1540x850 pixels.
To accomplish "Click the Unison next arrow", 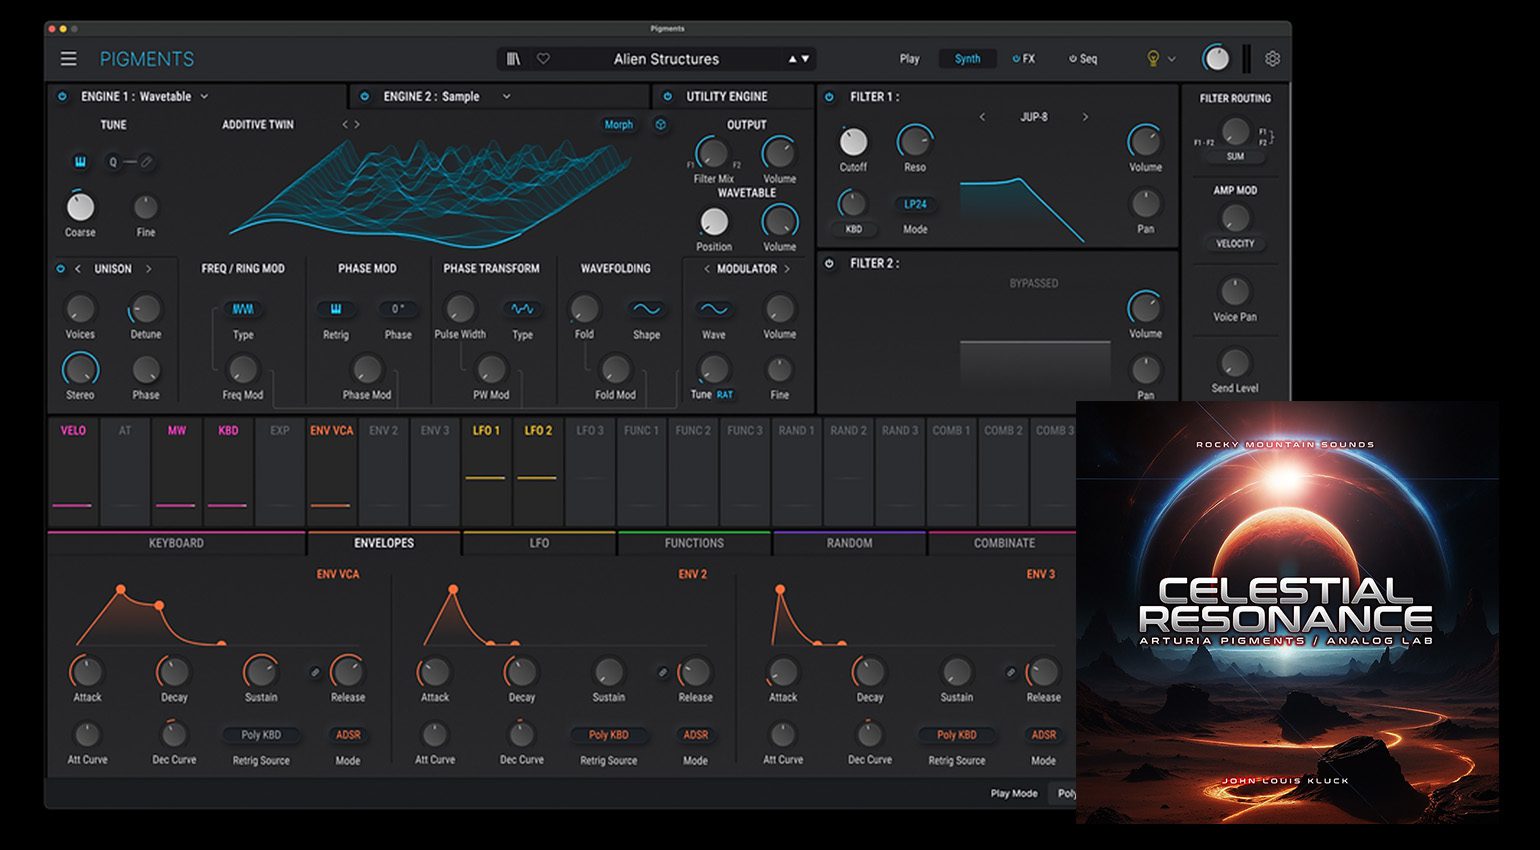I will 149,269.
